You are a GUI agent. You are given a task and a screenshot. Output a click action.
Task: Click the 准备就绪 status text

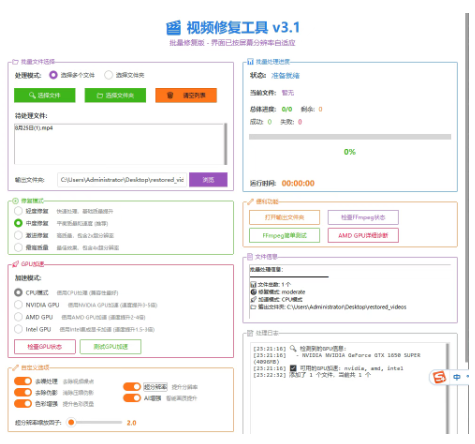click(x=285, y=76)
